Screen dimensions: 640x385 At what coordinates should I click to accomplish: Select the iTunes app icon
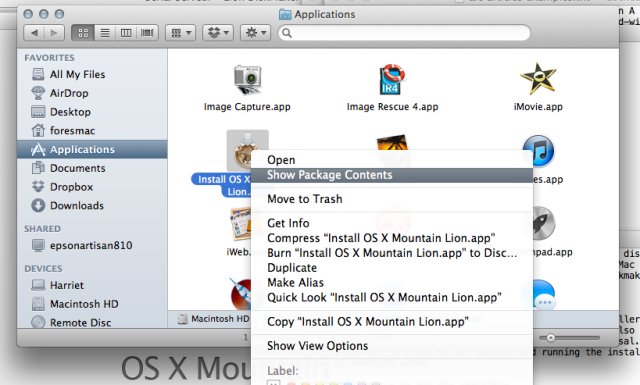pos(538,151)
